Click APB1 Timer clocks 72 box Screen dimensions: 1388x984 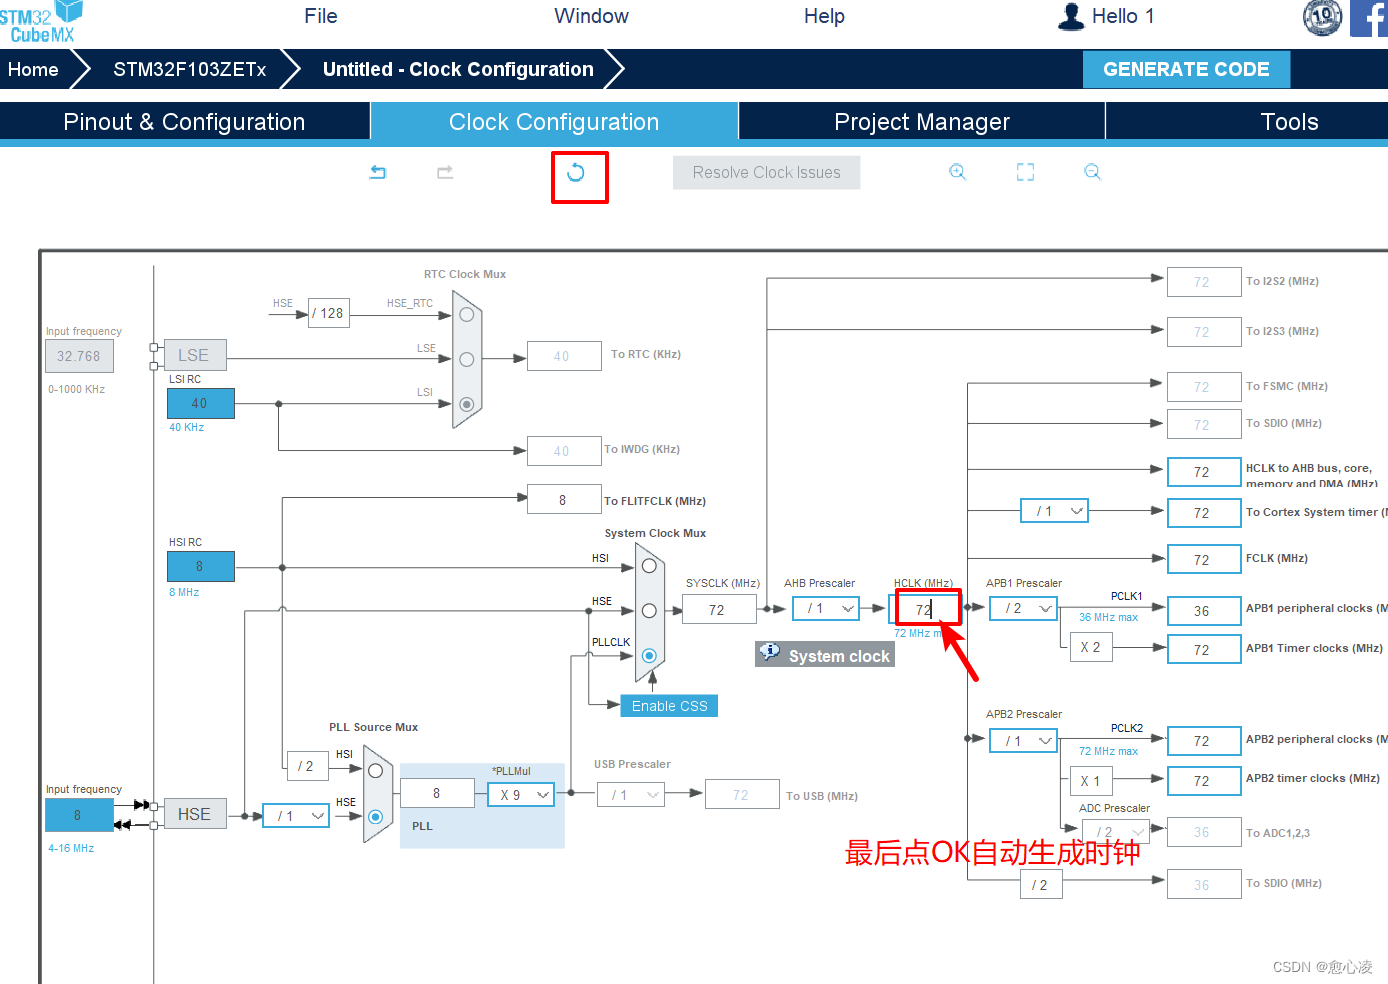pos(1203,649)
